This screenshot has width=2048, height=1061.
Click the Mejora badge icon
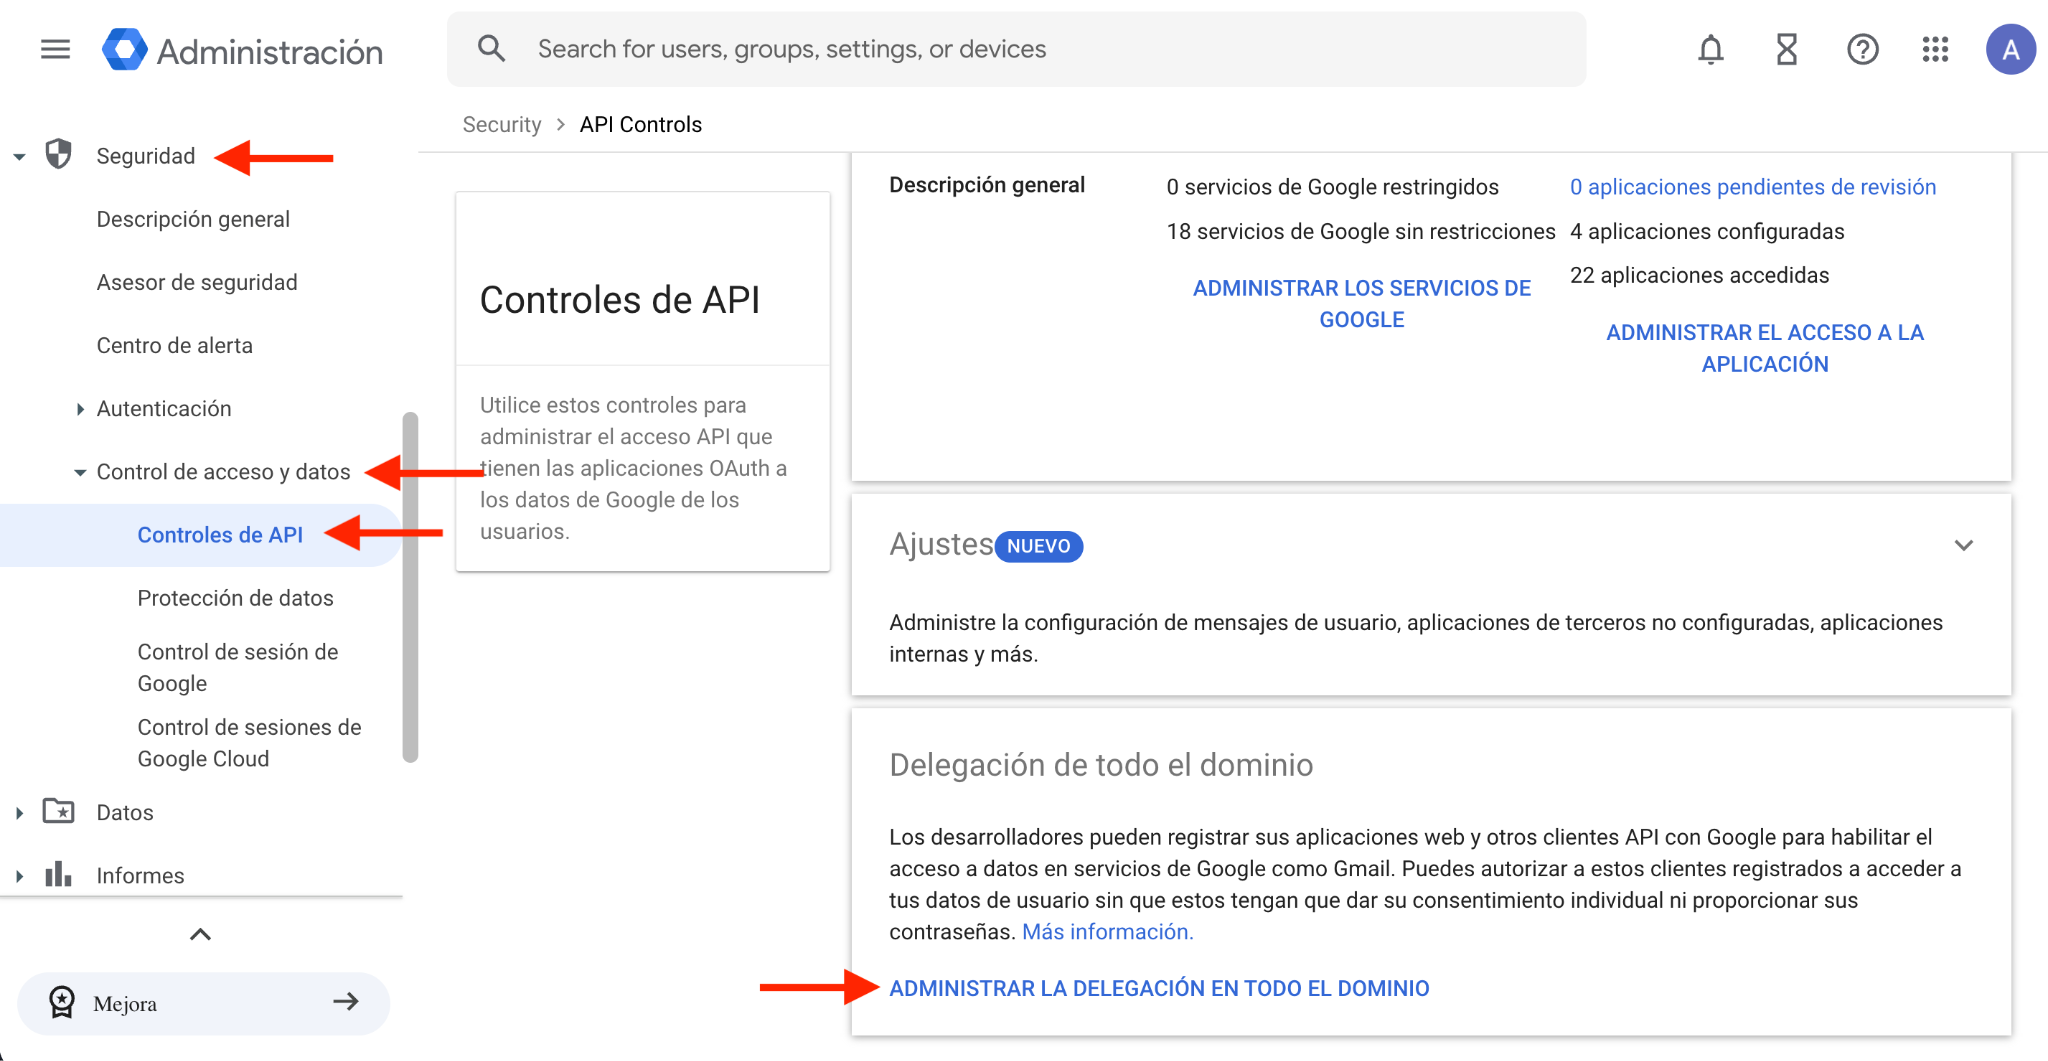[x=62, y=1002]
